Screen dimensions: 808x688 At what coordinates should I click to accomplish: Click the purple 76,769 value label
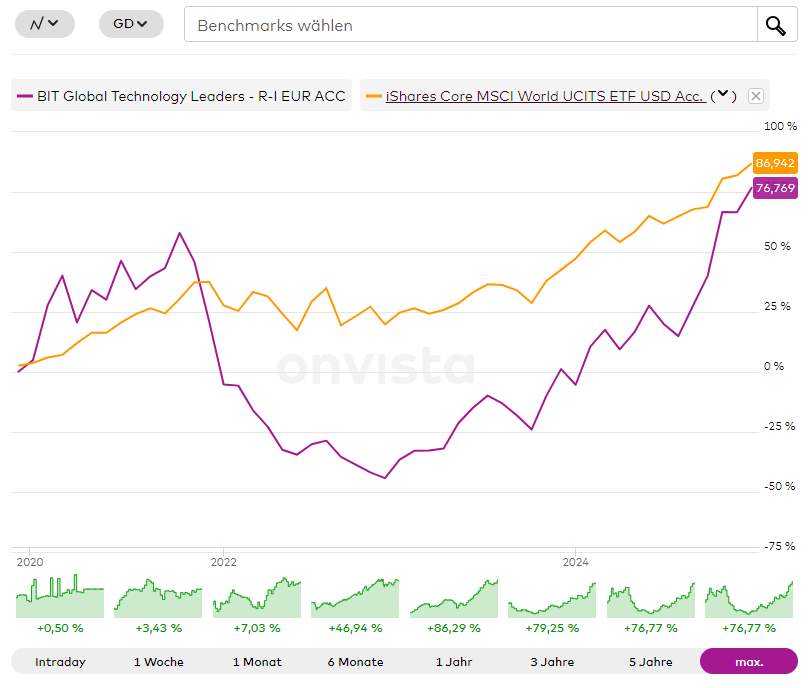click(775, 188)
